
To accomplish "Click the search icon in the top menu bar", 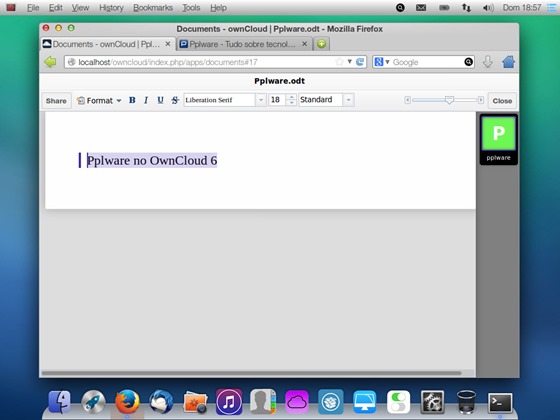I will [x=400, y=8].
